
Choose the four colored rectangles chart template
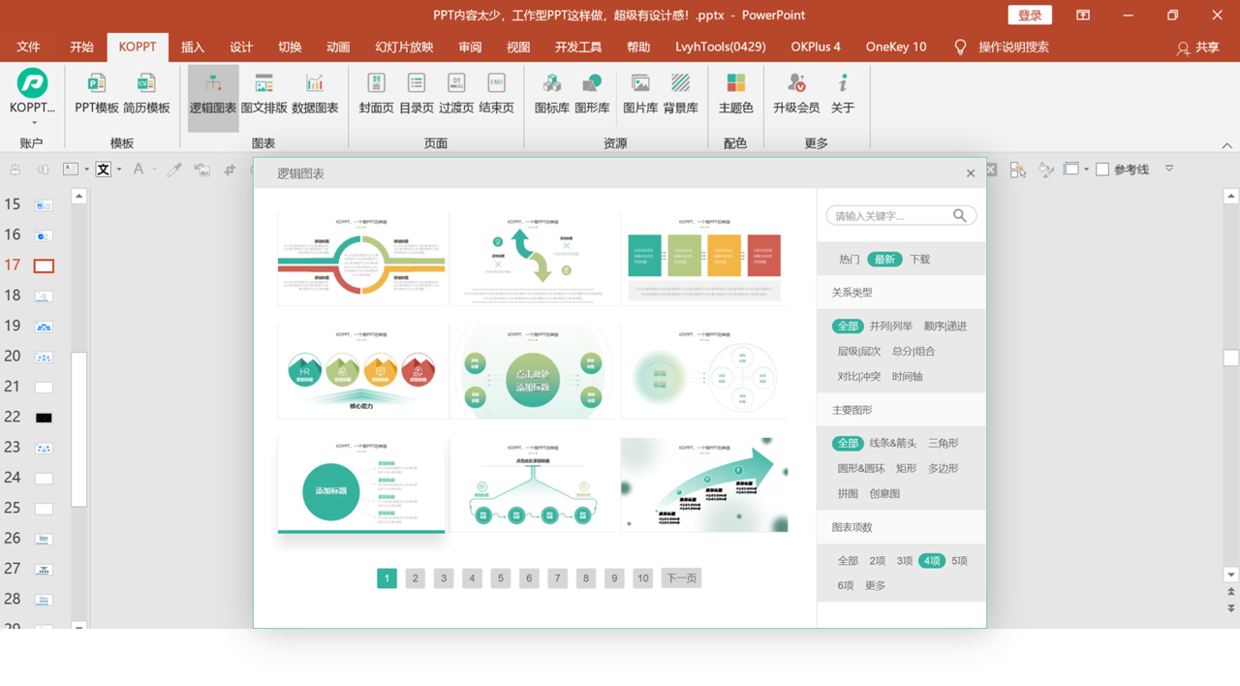[704, 258]
